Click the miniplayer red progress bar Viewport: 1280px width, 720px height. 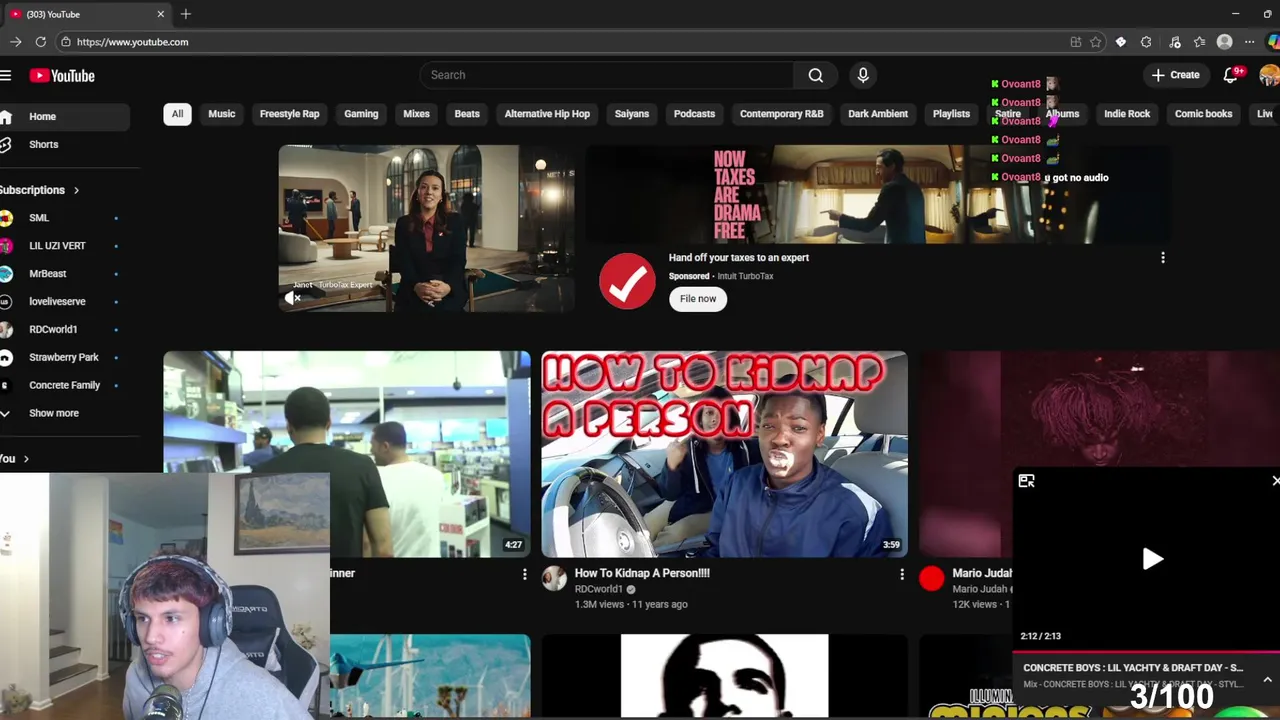(x=1146, y=651)
